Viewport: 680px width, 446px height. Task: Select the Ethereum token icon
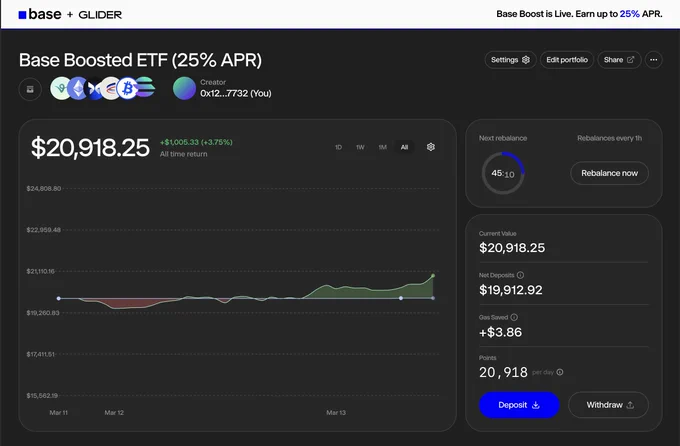(x=78, y=88)
